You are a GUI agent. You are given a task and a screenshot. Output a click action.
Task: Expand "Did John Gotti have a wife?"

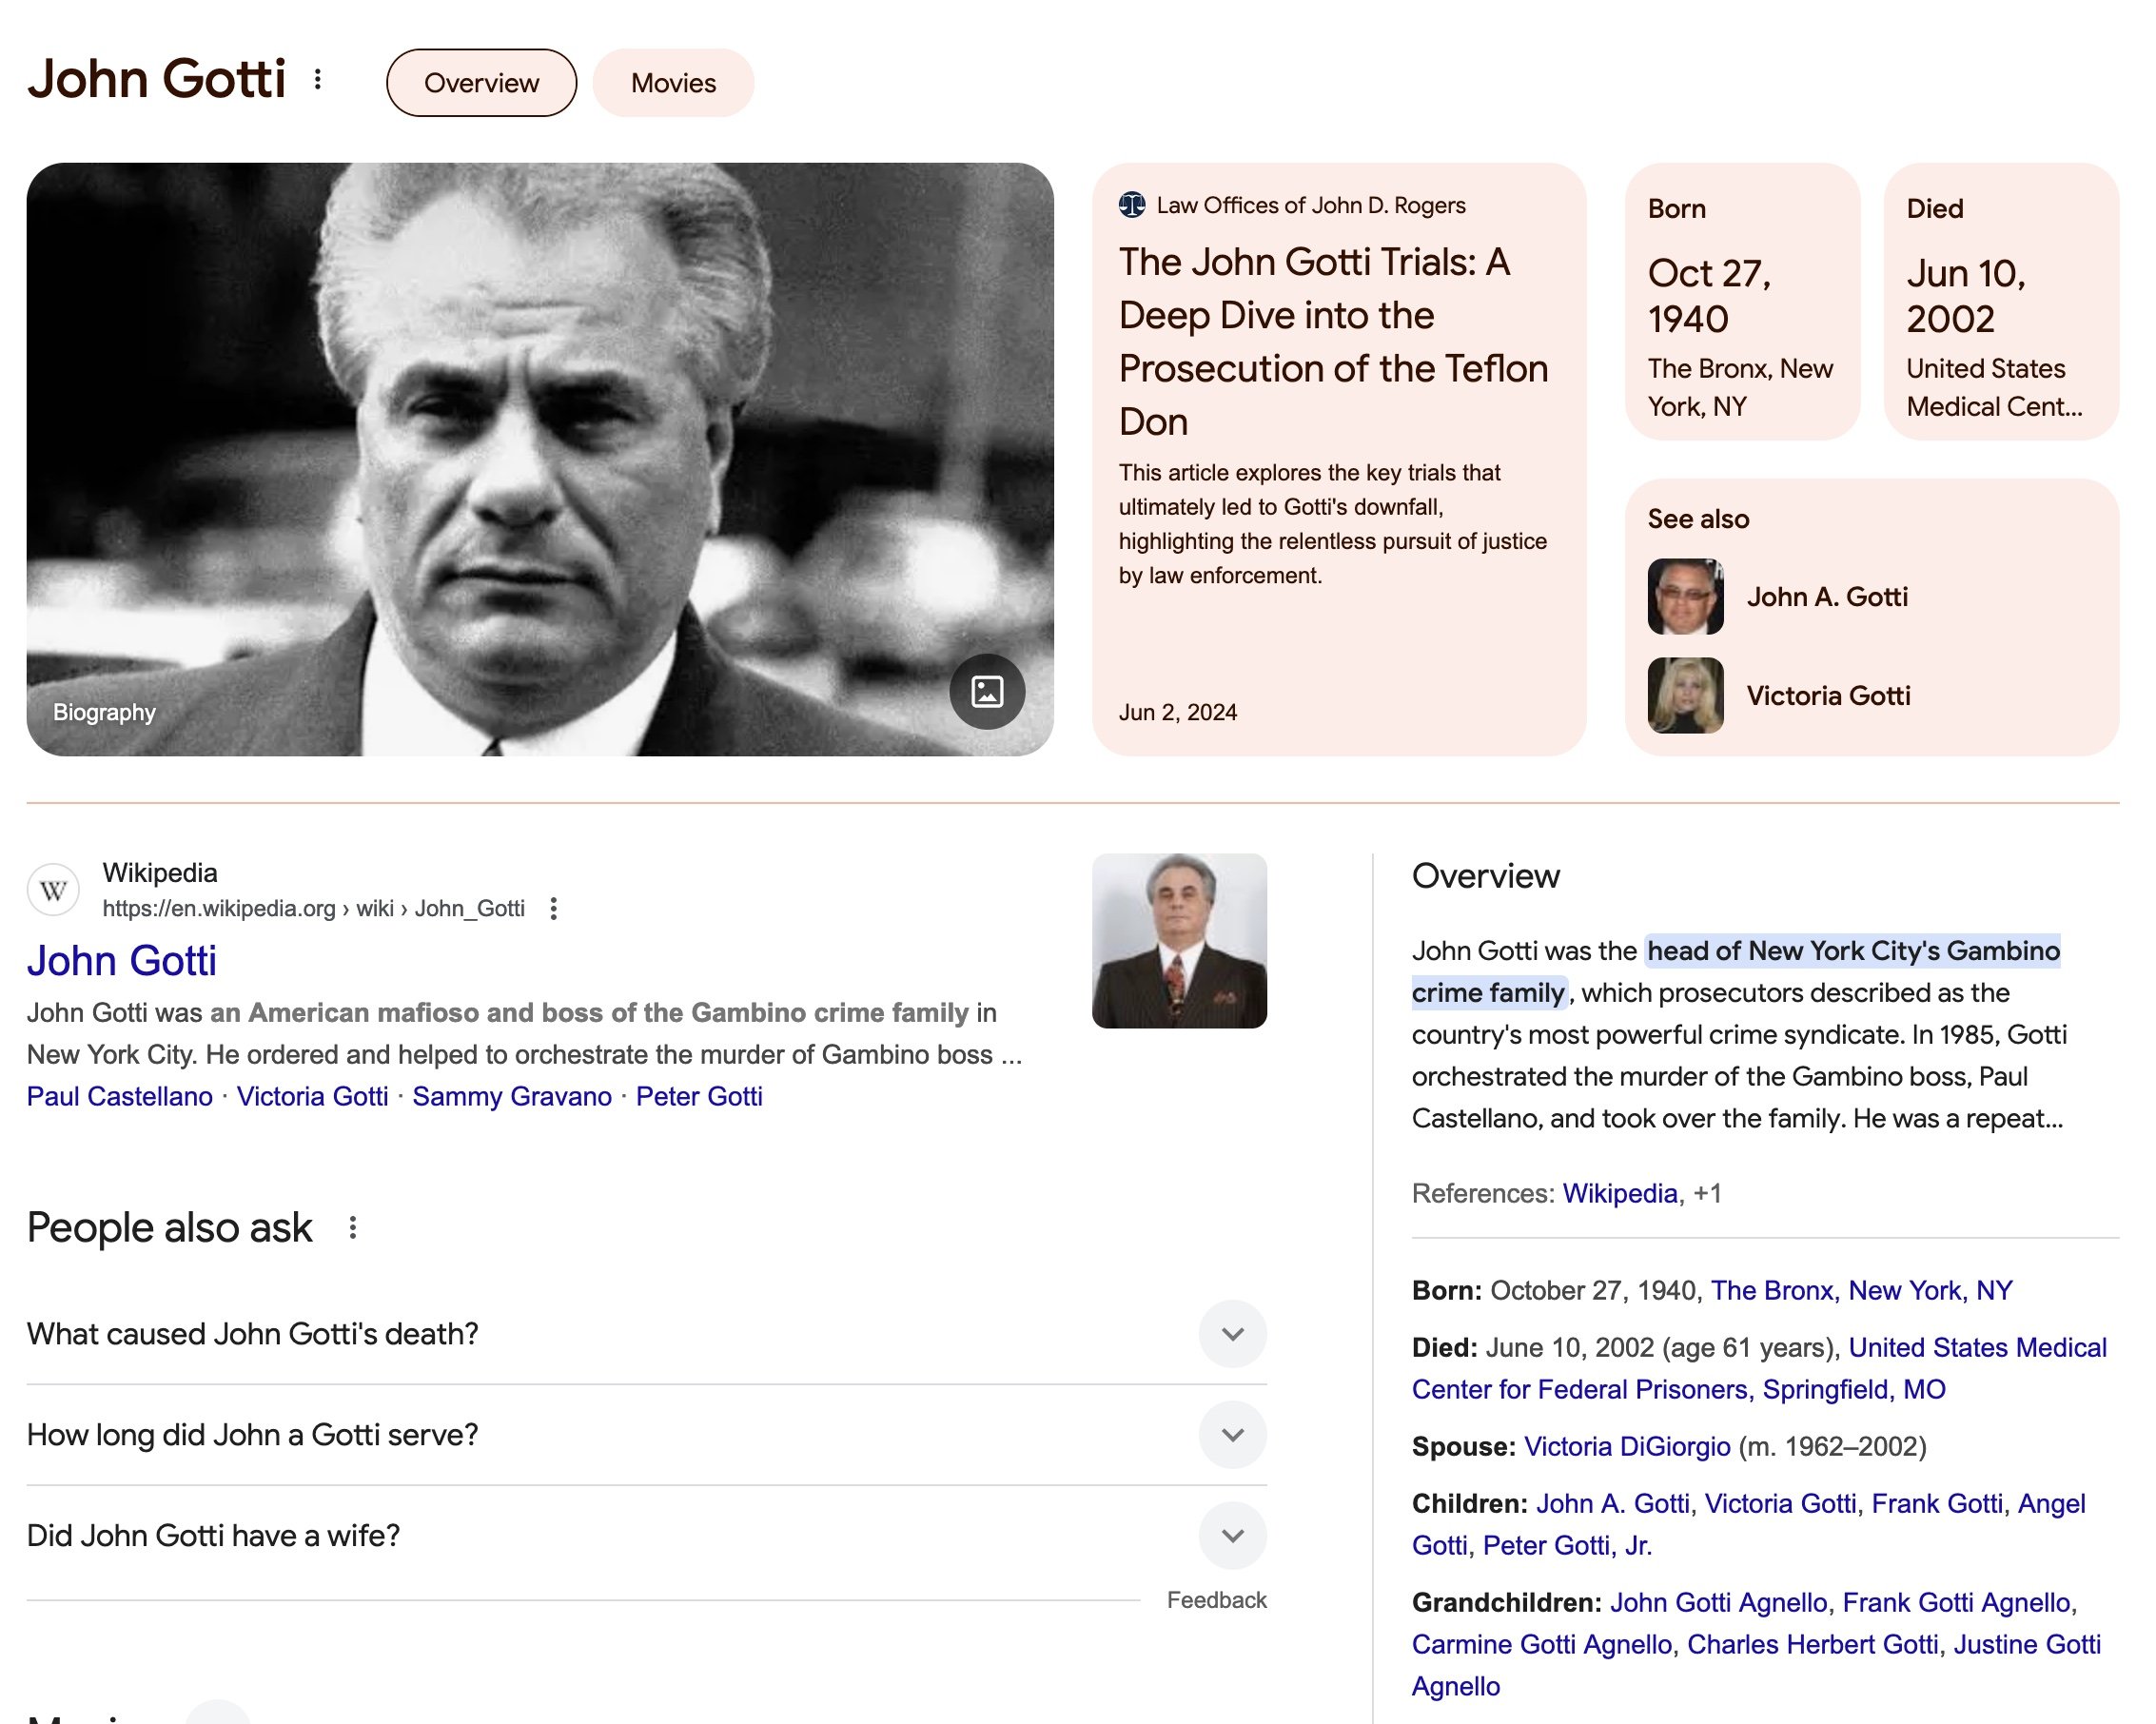coord(1232,1535)
